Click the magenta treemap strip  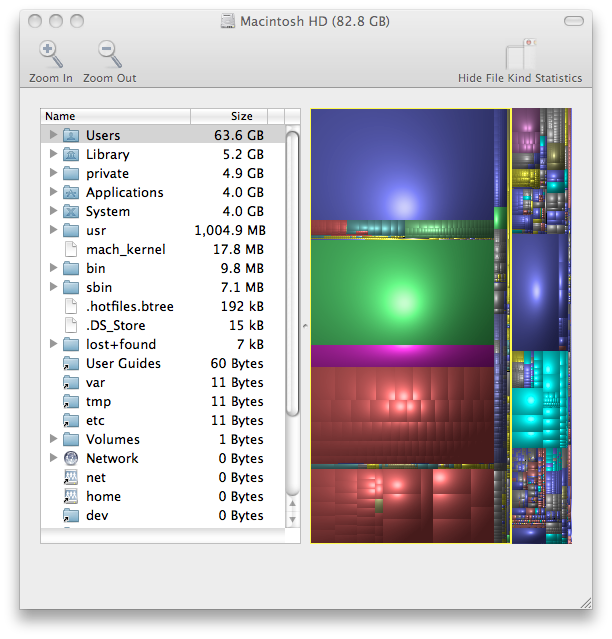pos(403,356)
